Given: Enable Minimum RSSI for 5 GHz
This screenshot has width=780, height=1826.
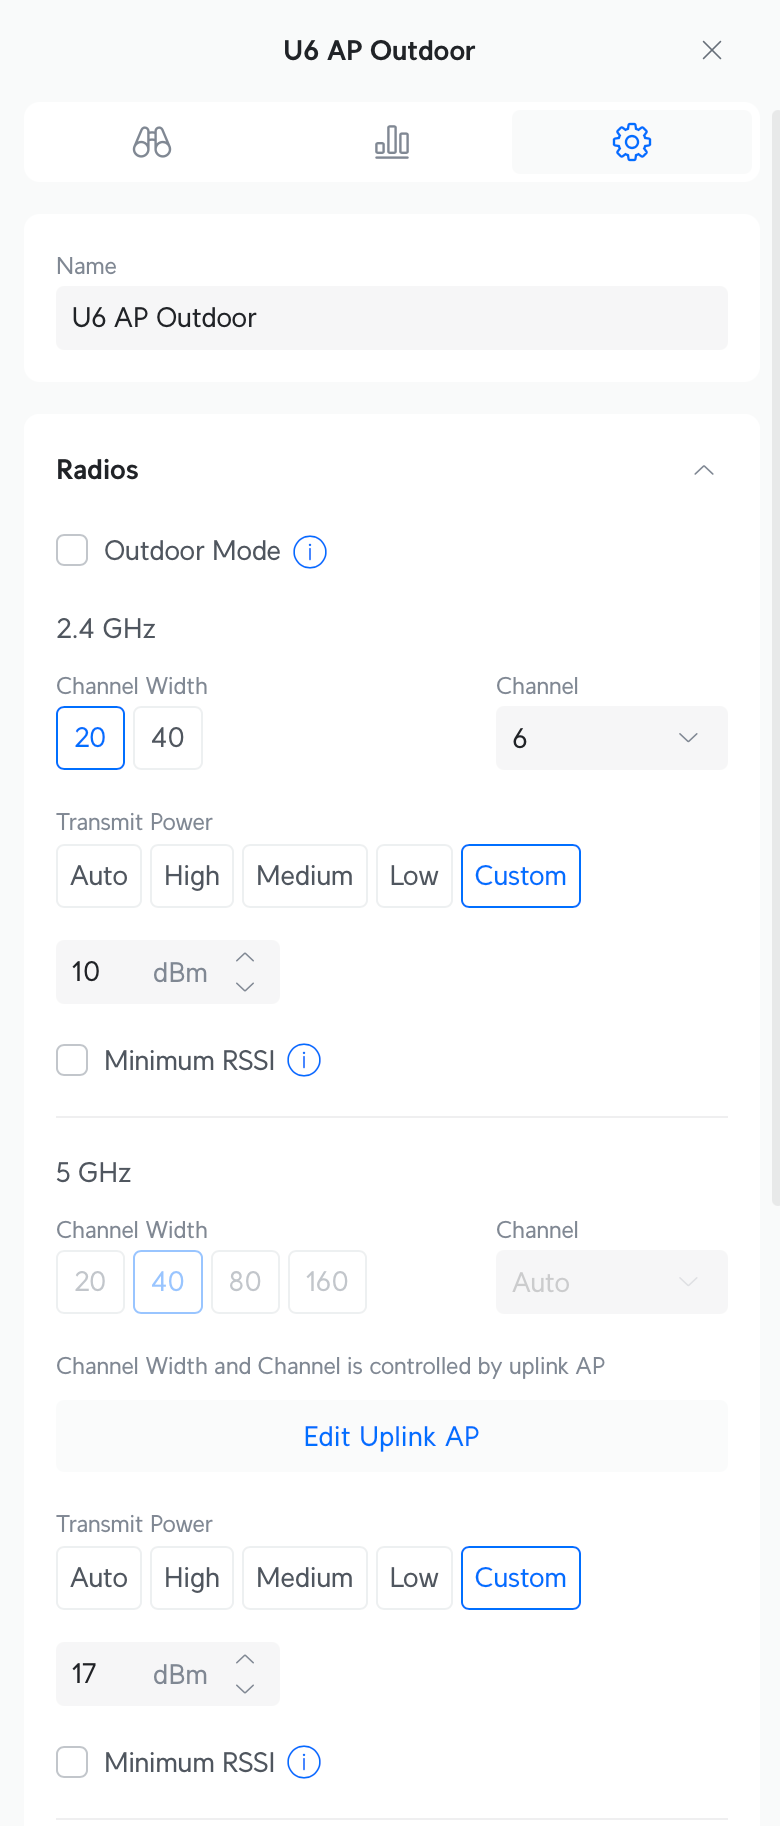Looking at the screenshot, I should (72, 1762).
